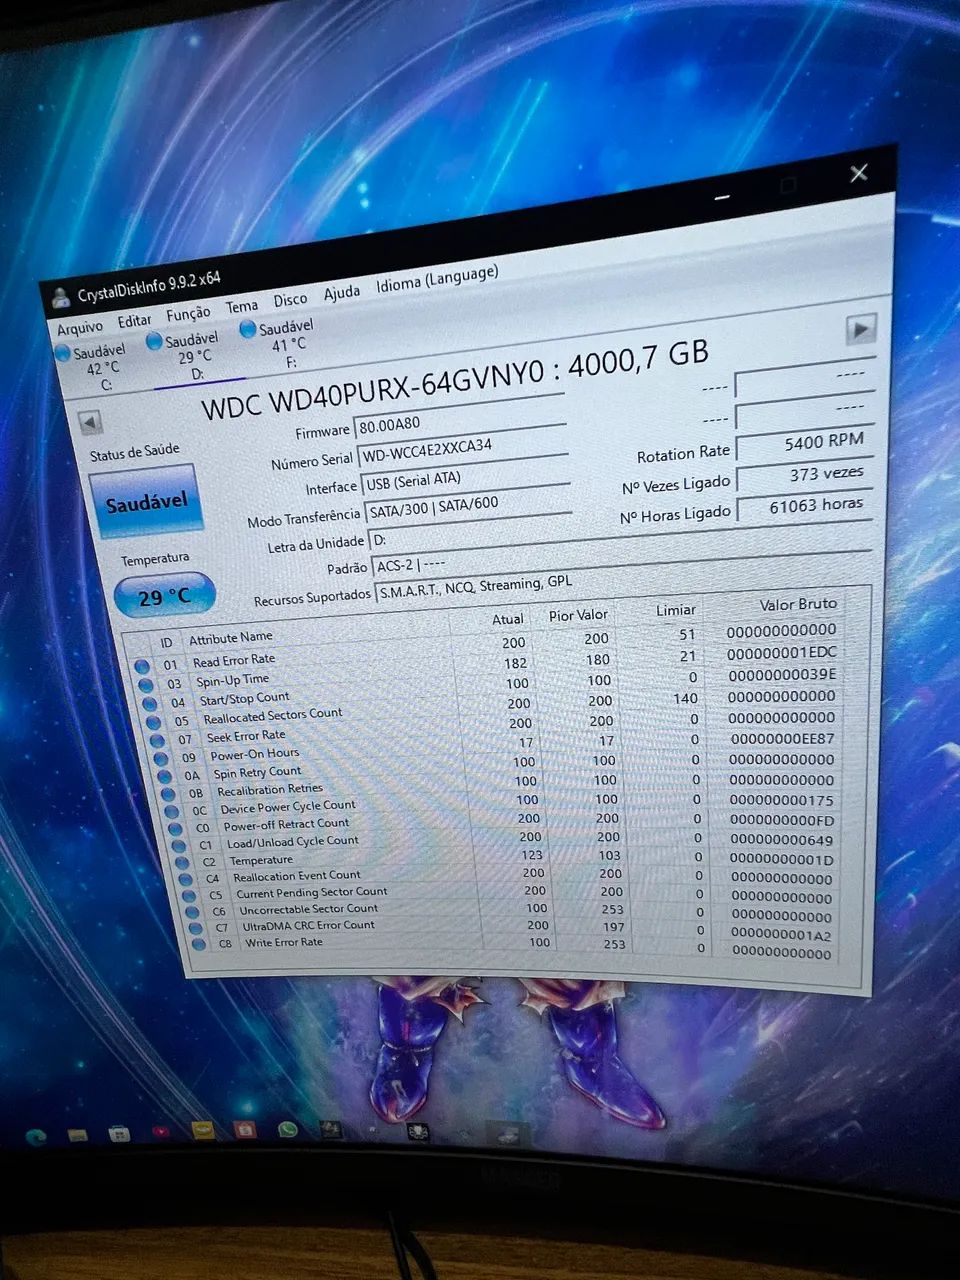This screenshot has width=960, height=1280.
Task: Click the Saudável health status button
Action: pos(147,502)
